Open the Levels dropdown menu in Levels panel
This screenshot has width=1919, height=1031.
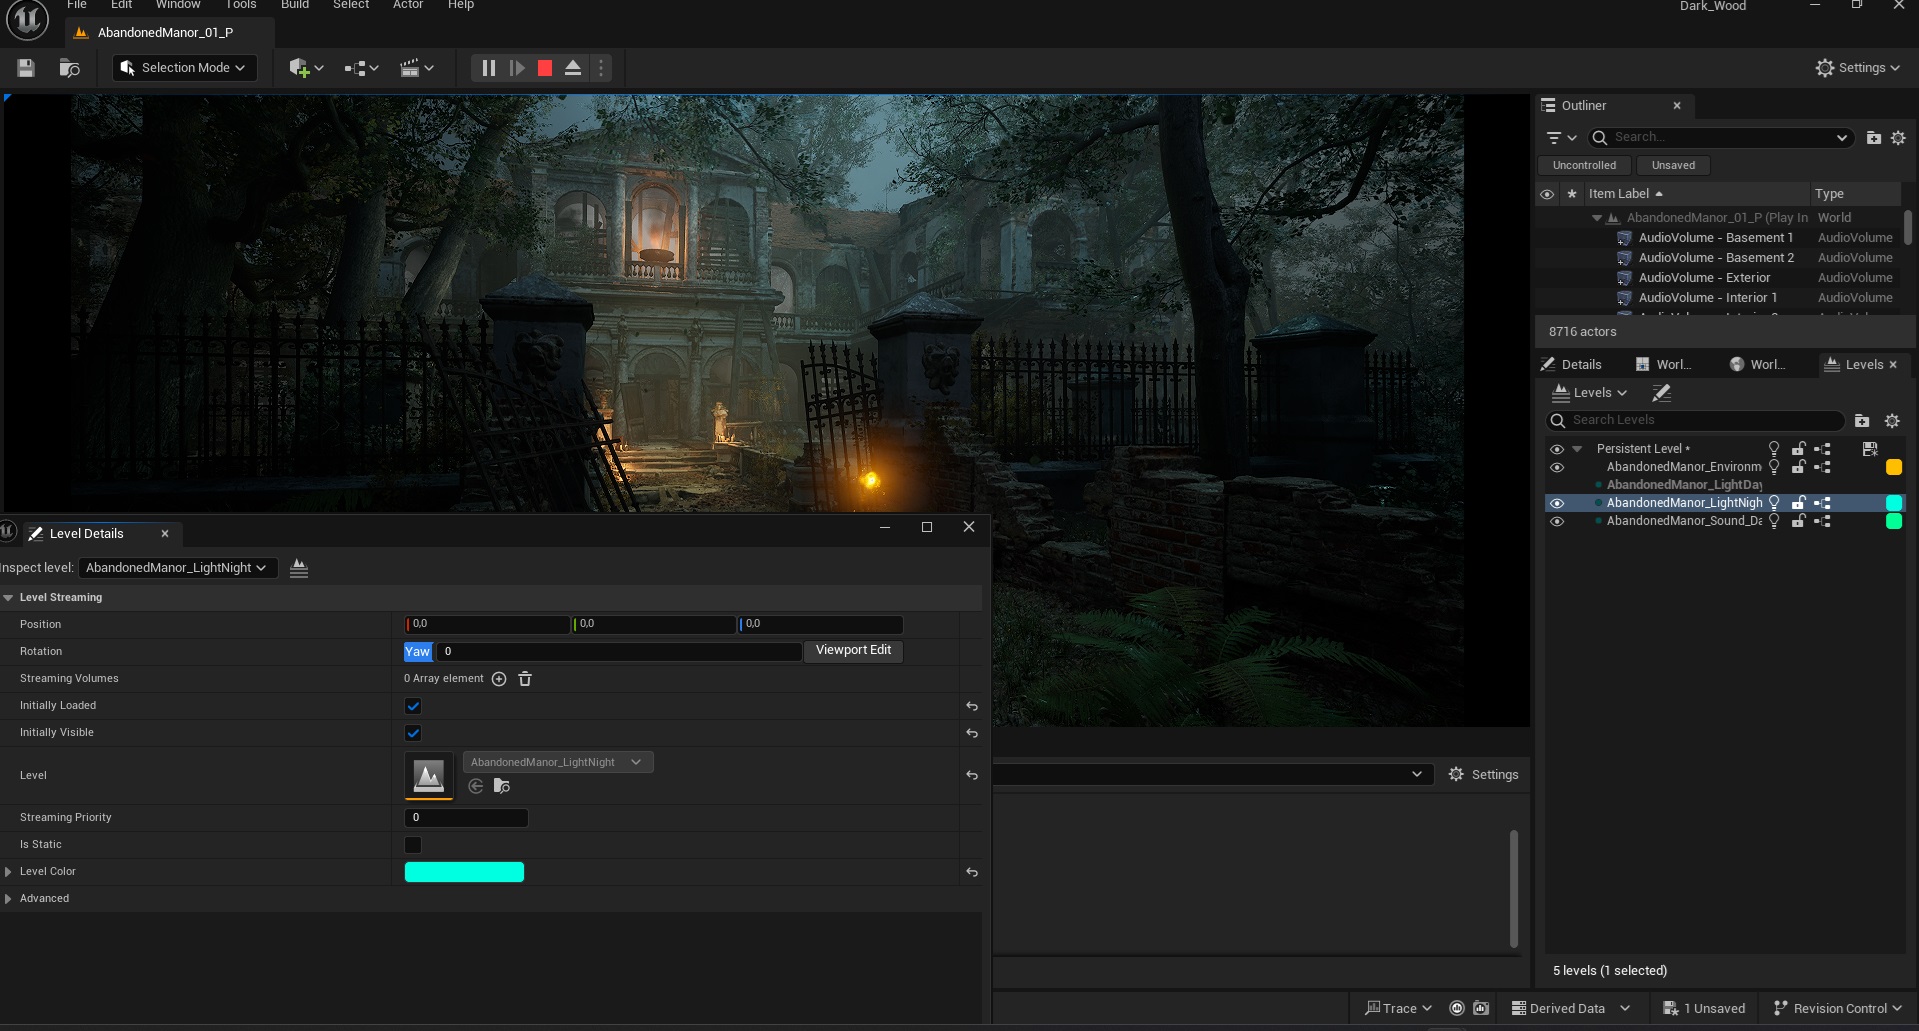[1590, 393]
